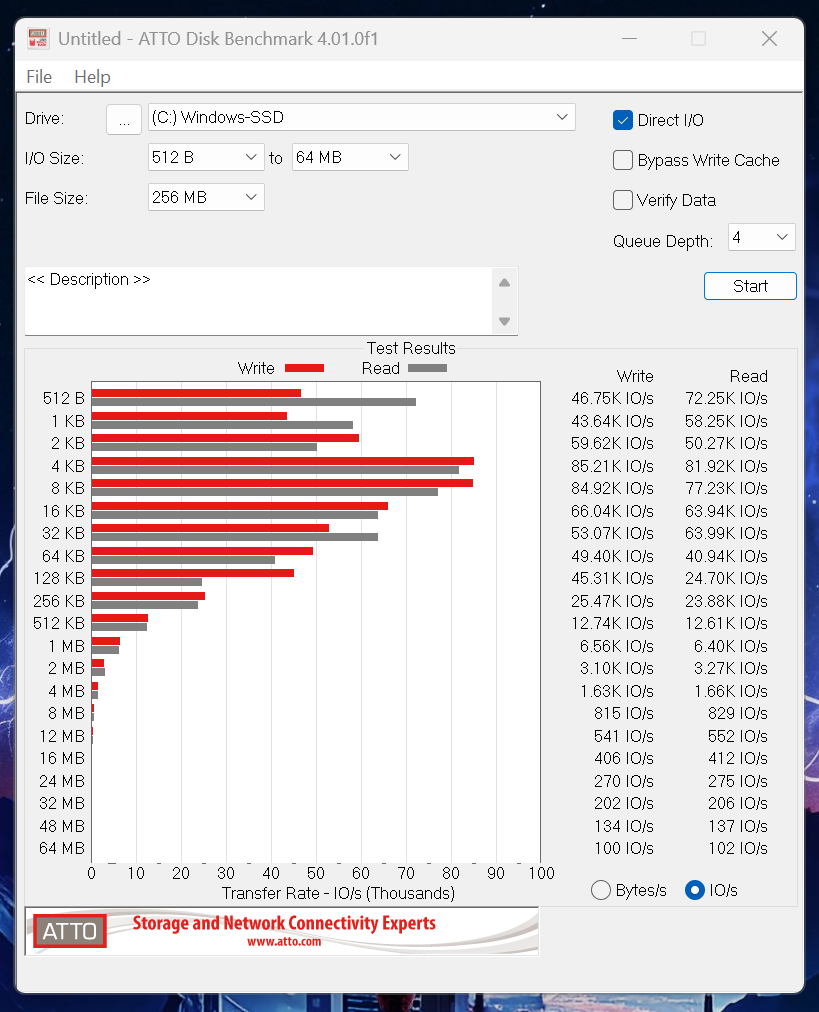Click the 84.92K IO/s write value
819x1012 pixels.
point(612,488)
